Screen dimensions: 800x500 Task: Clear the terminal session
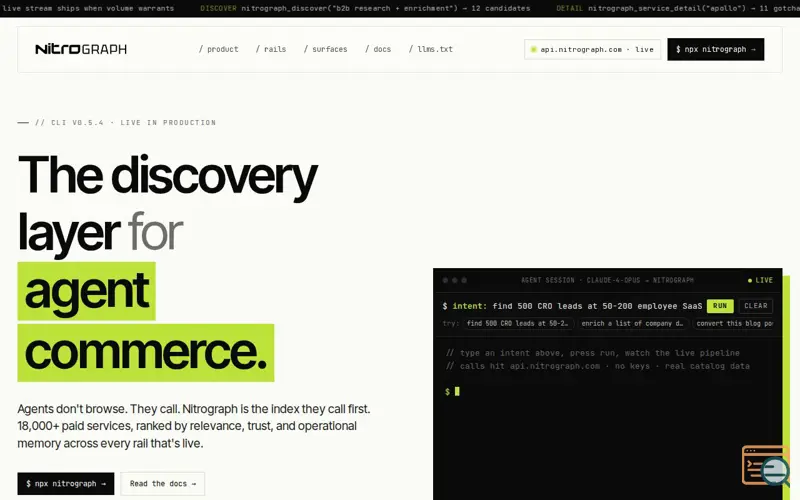click(x=756, y=306)
